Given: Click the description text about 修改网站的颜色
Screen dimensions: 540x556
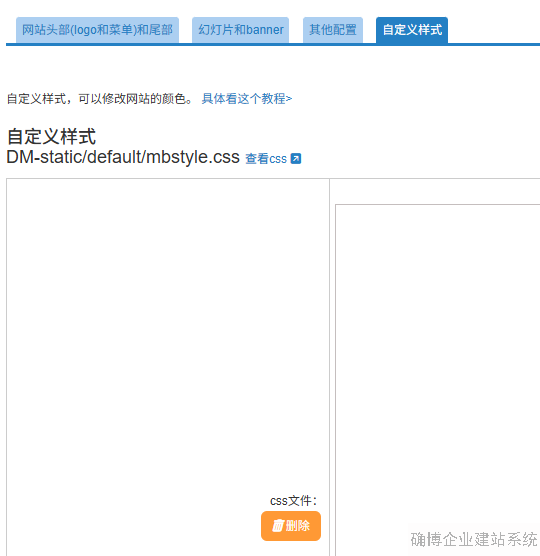Looking at the screenshot, I should point(100,99).
